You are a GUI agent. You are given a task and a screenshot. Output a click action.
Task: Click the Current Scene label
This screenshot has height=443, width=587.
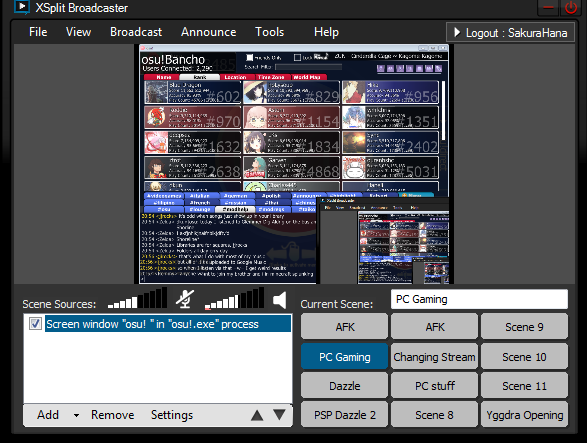[337, 304]
